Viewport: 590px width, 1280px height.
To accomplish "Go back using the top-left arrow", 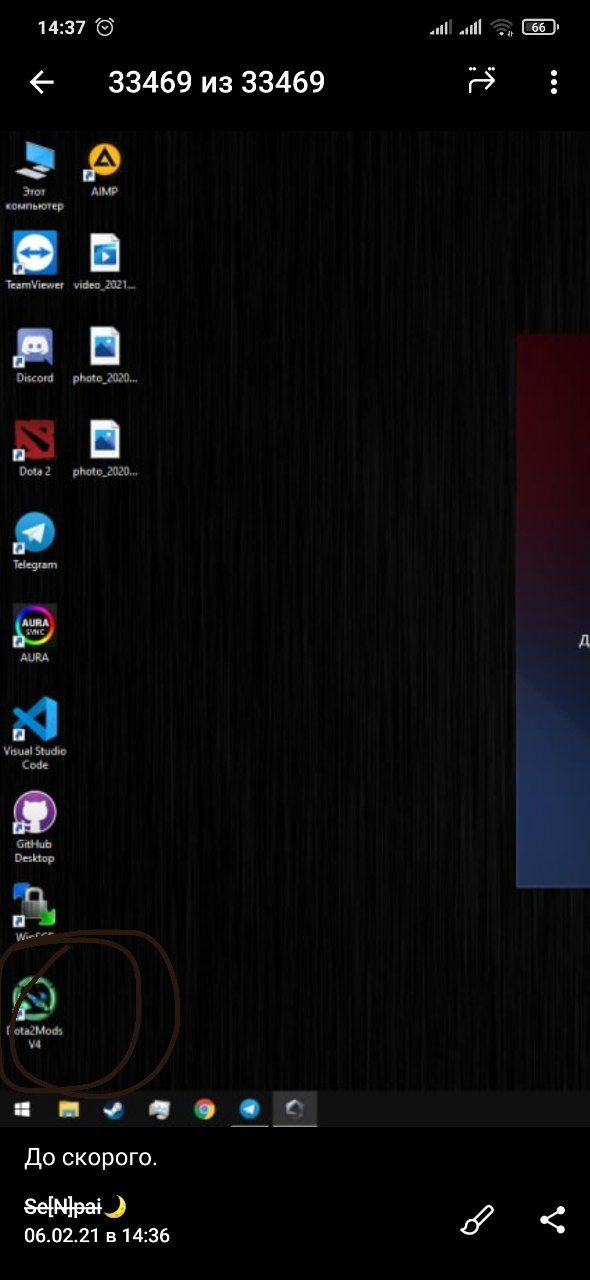I will [x=41, y=82].
